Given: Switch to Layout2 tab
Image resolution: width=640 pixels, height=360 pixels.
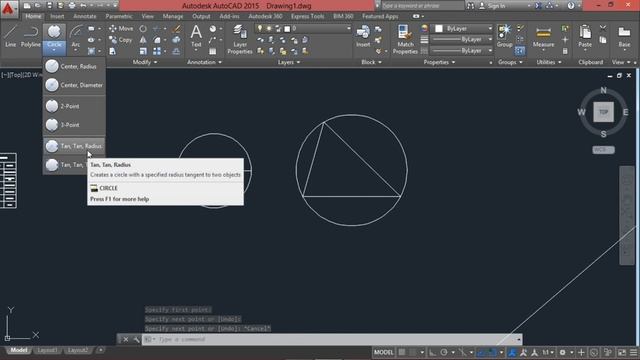Looking at the screenshot, I should [78, 350].
